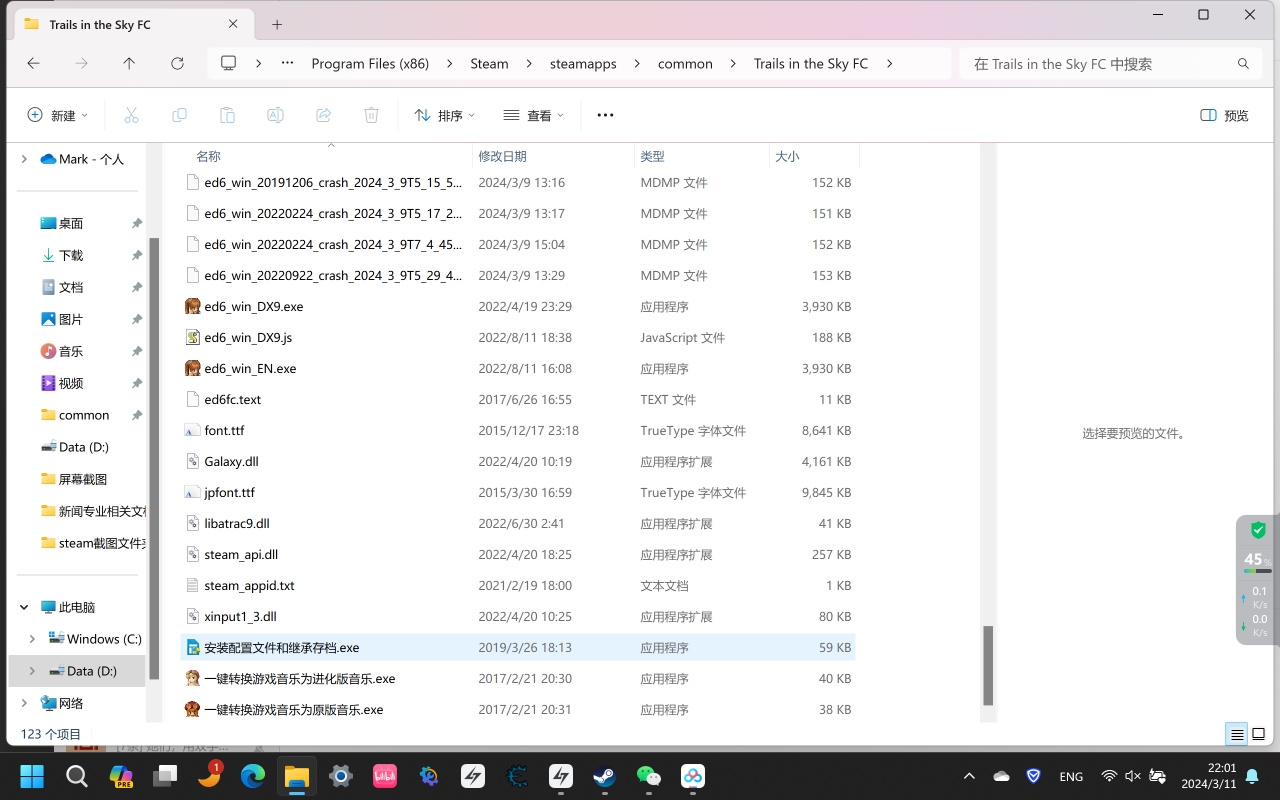The width and height of the screenshot is (1280, 800).
Task: Click the Paste clipboard icon in toolbar
Action: (x=227, y=115)
